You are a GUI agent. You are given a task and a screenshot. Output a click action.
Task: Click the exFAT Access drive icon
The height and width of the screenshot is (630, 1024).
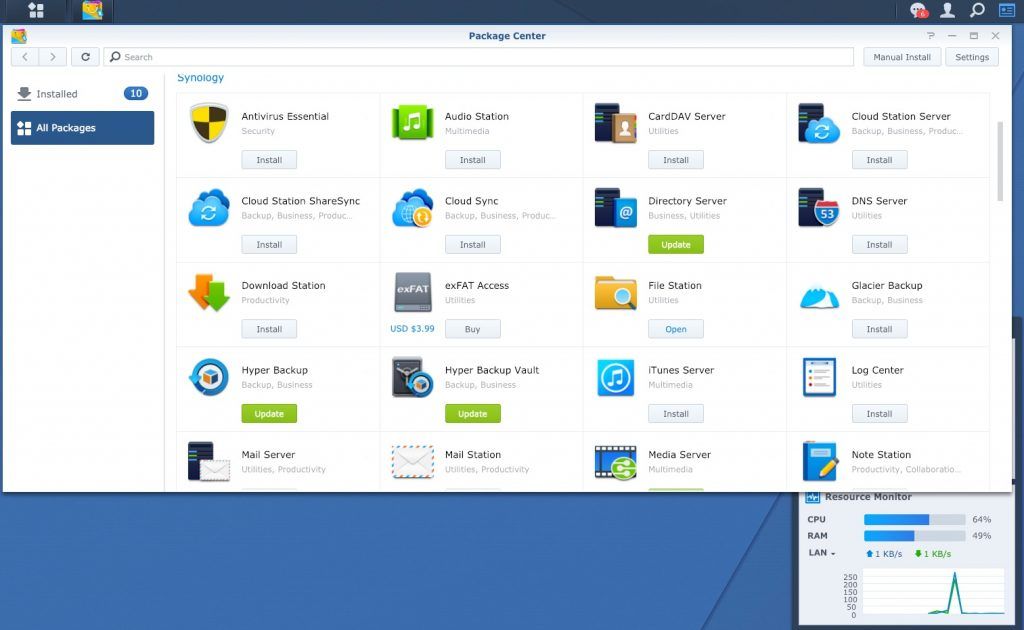point(412,292)
